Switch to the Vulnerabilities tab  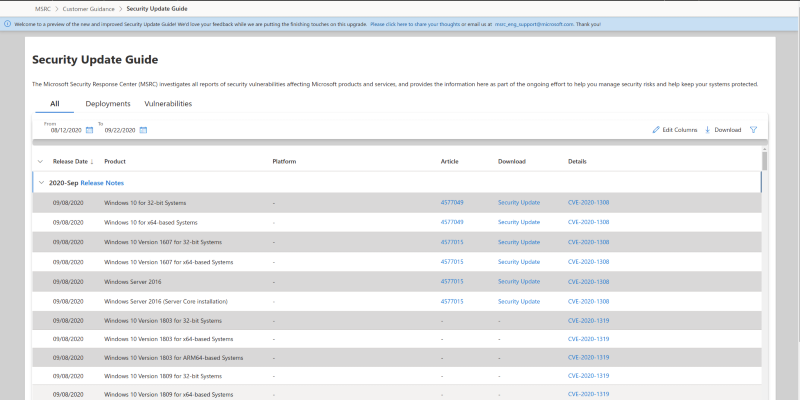coord(168,104)
